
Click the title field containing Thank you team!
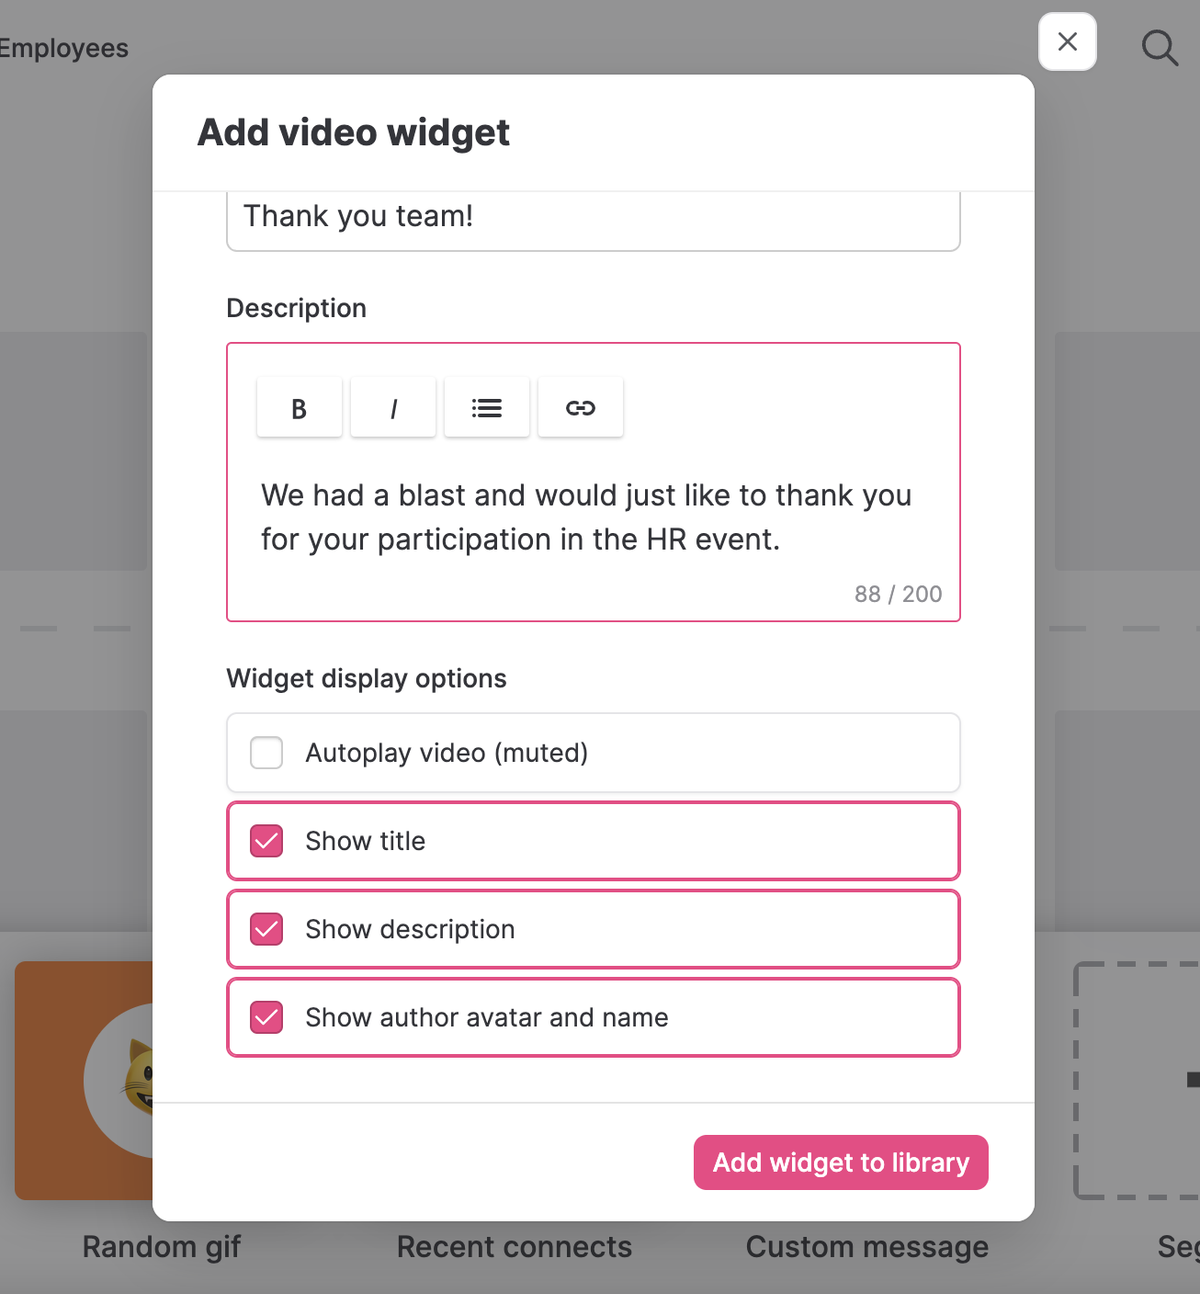point(593,217)
